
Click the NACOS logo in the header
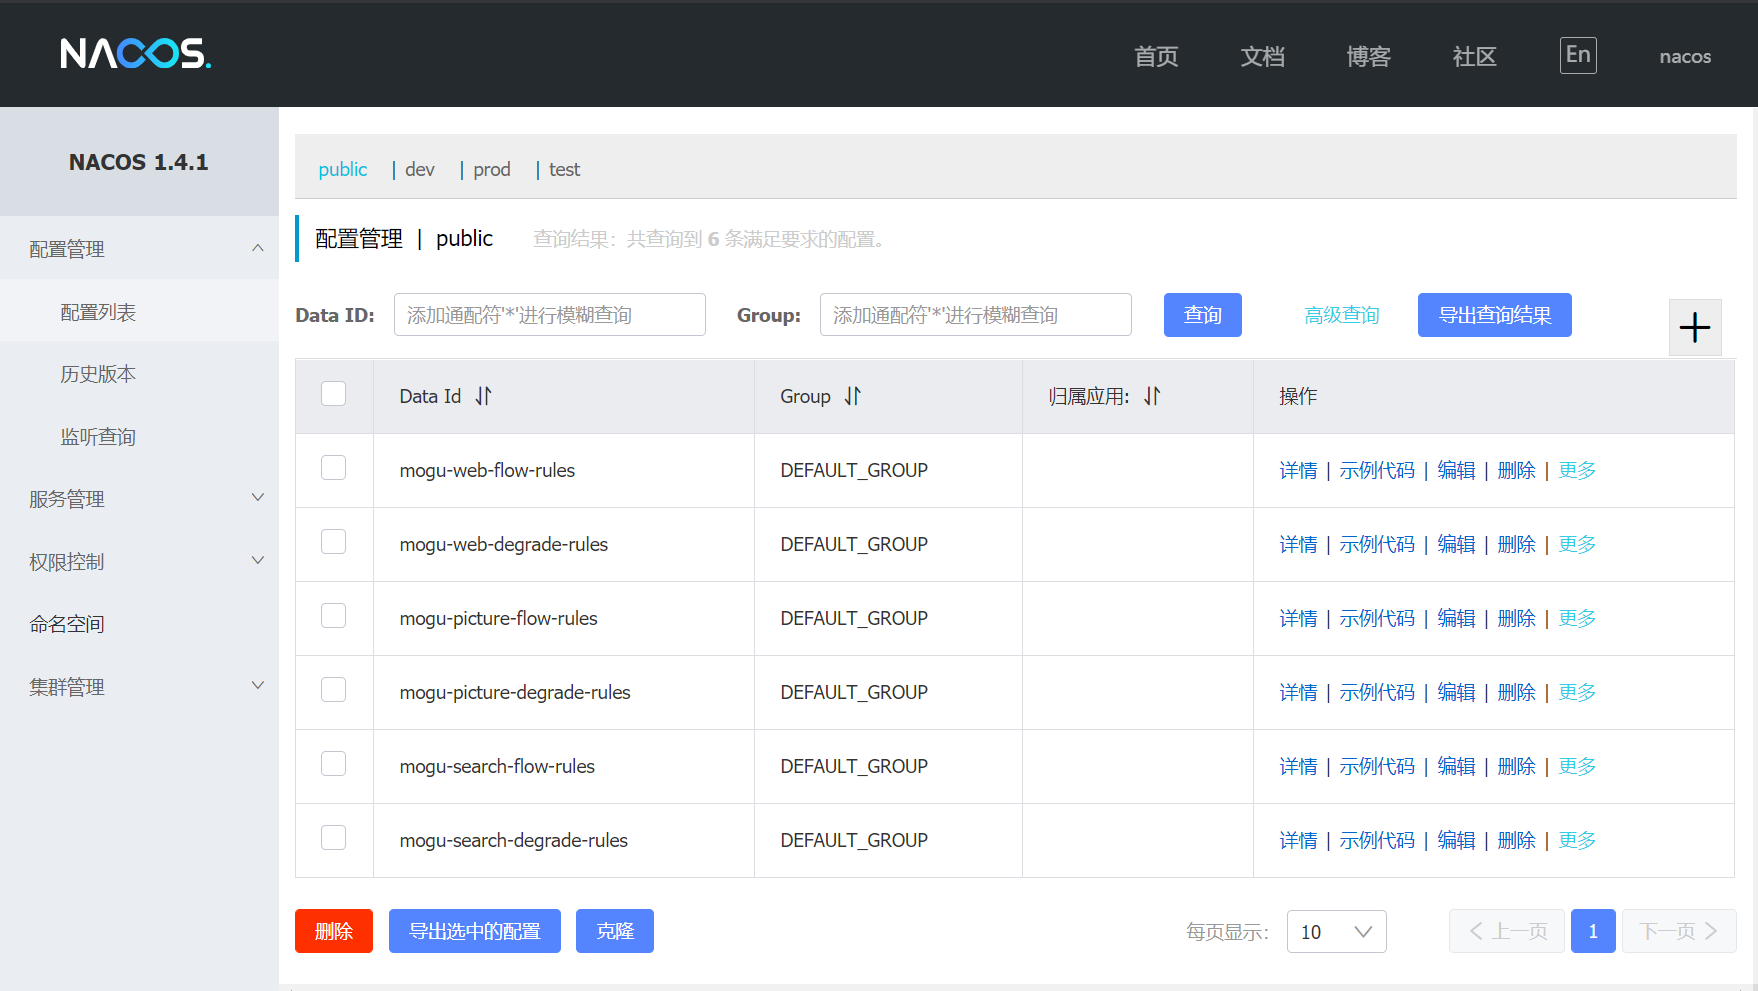[136, 54]
